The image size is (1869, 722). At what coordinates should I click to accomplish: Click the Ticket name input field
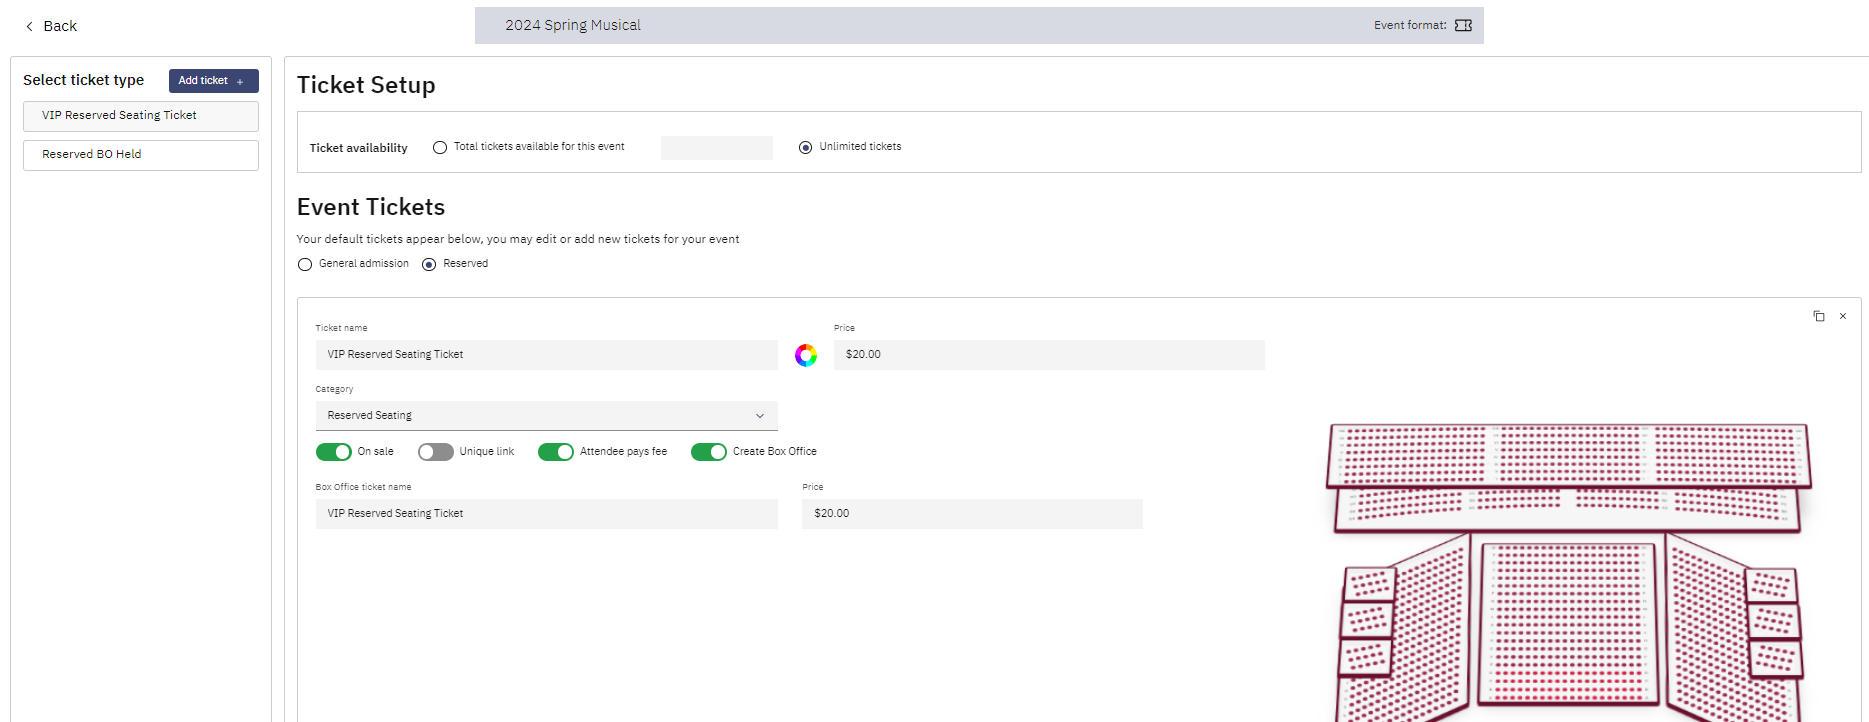point(546,355)
